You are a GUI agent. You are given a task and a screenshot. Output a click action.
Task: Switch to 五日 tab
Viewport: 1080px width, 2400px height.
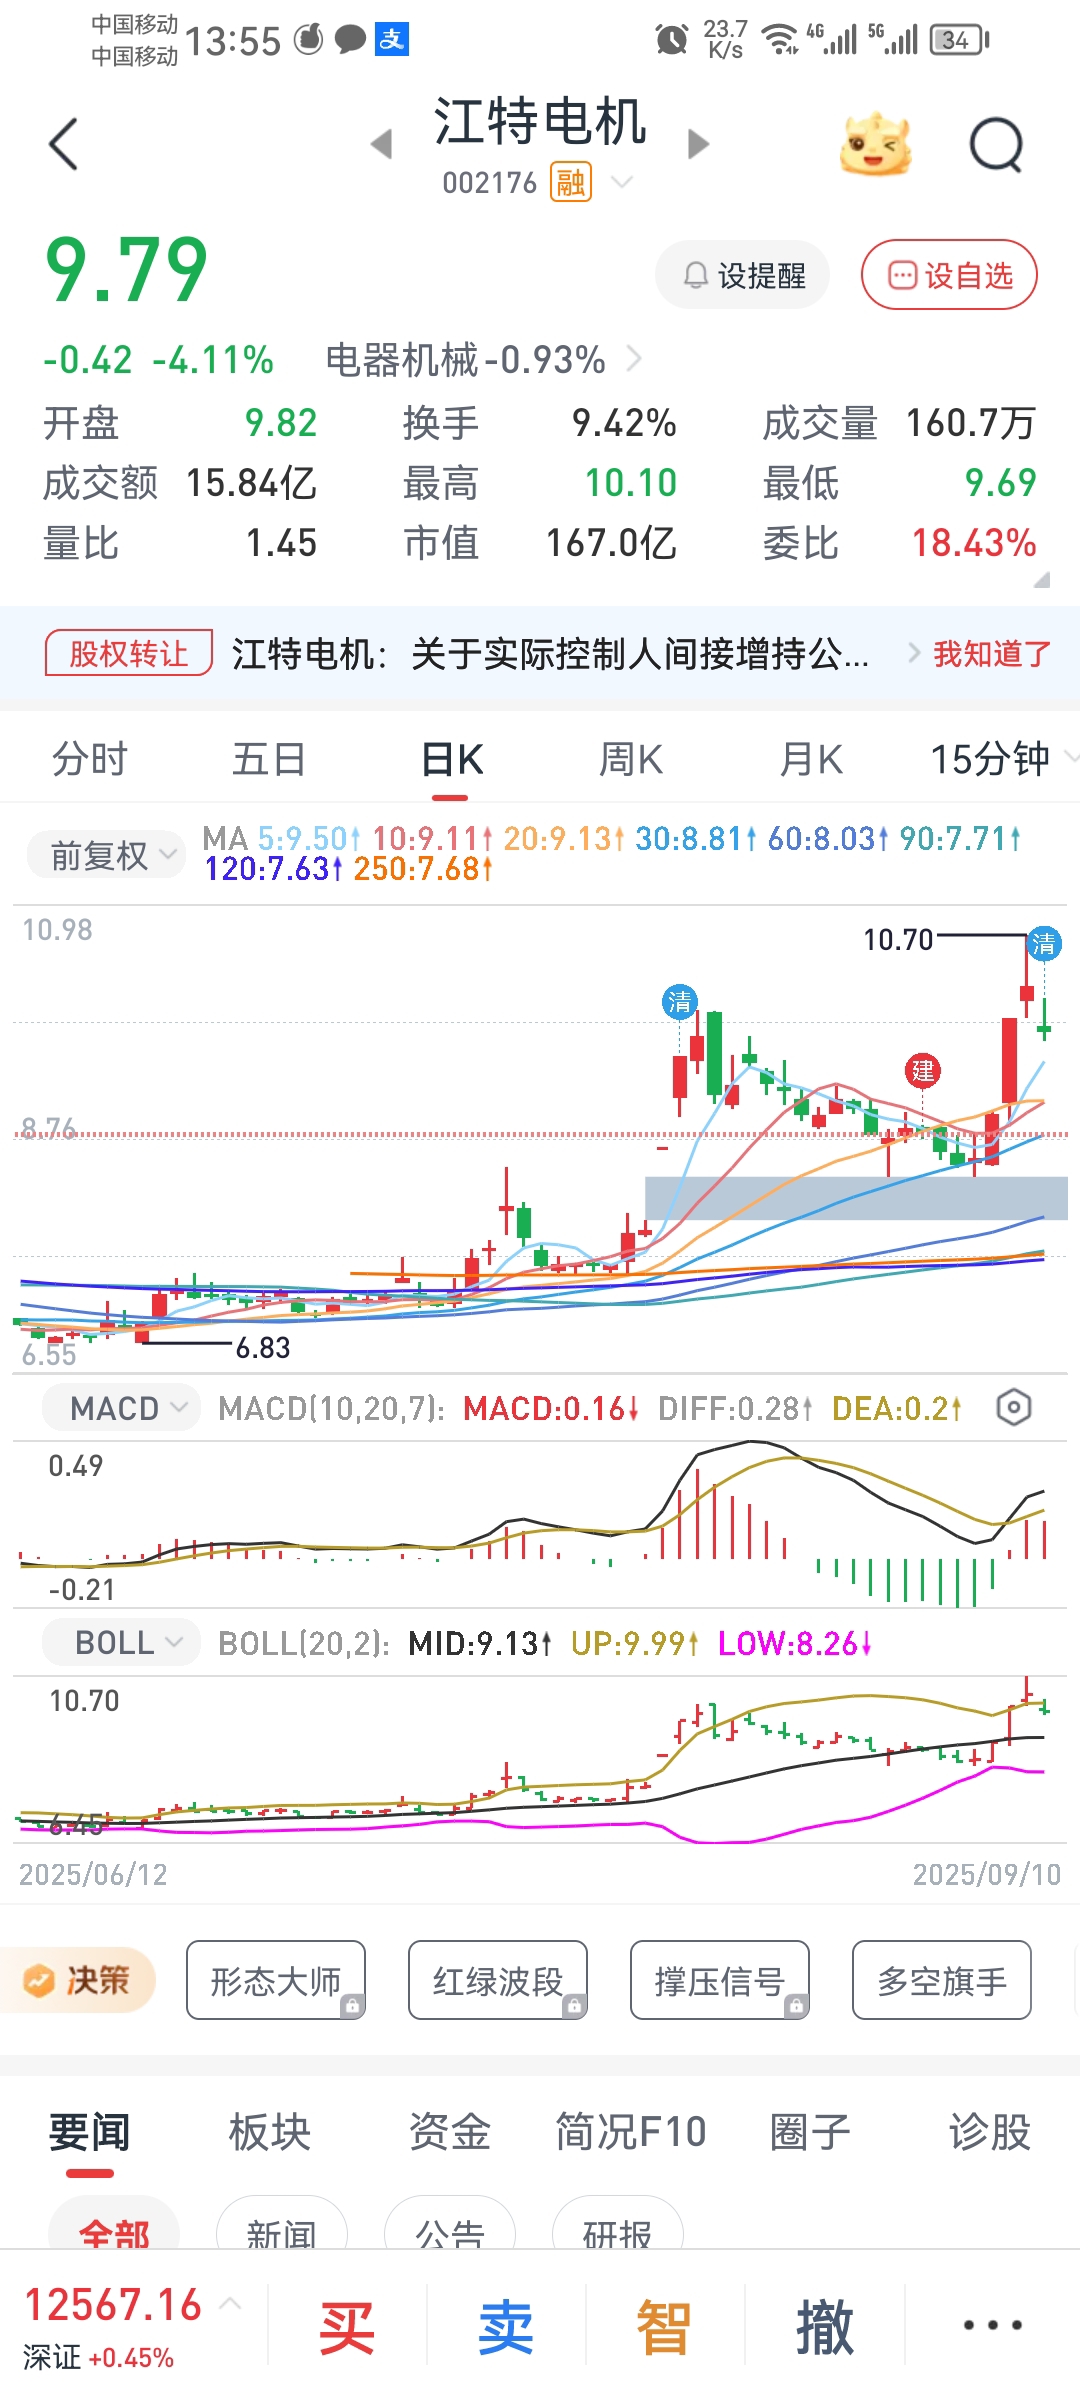269,759
